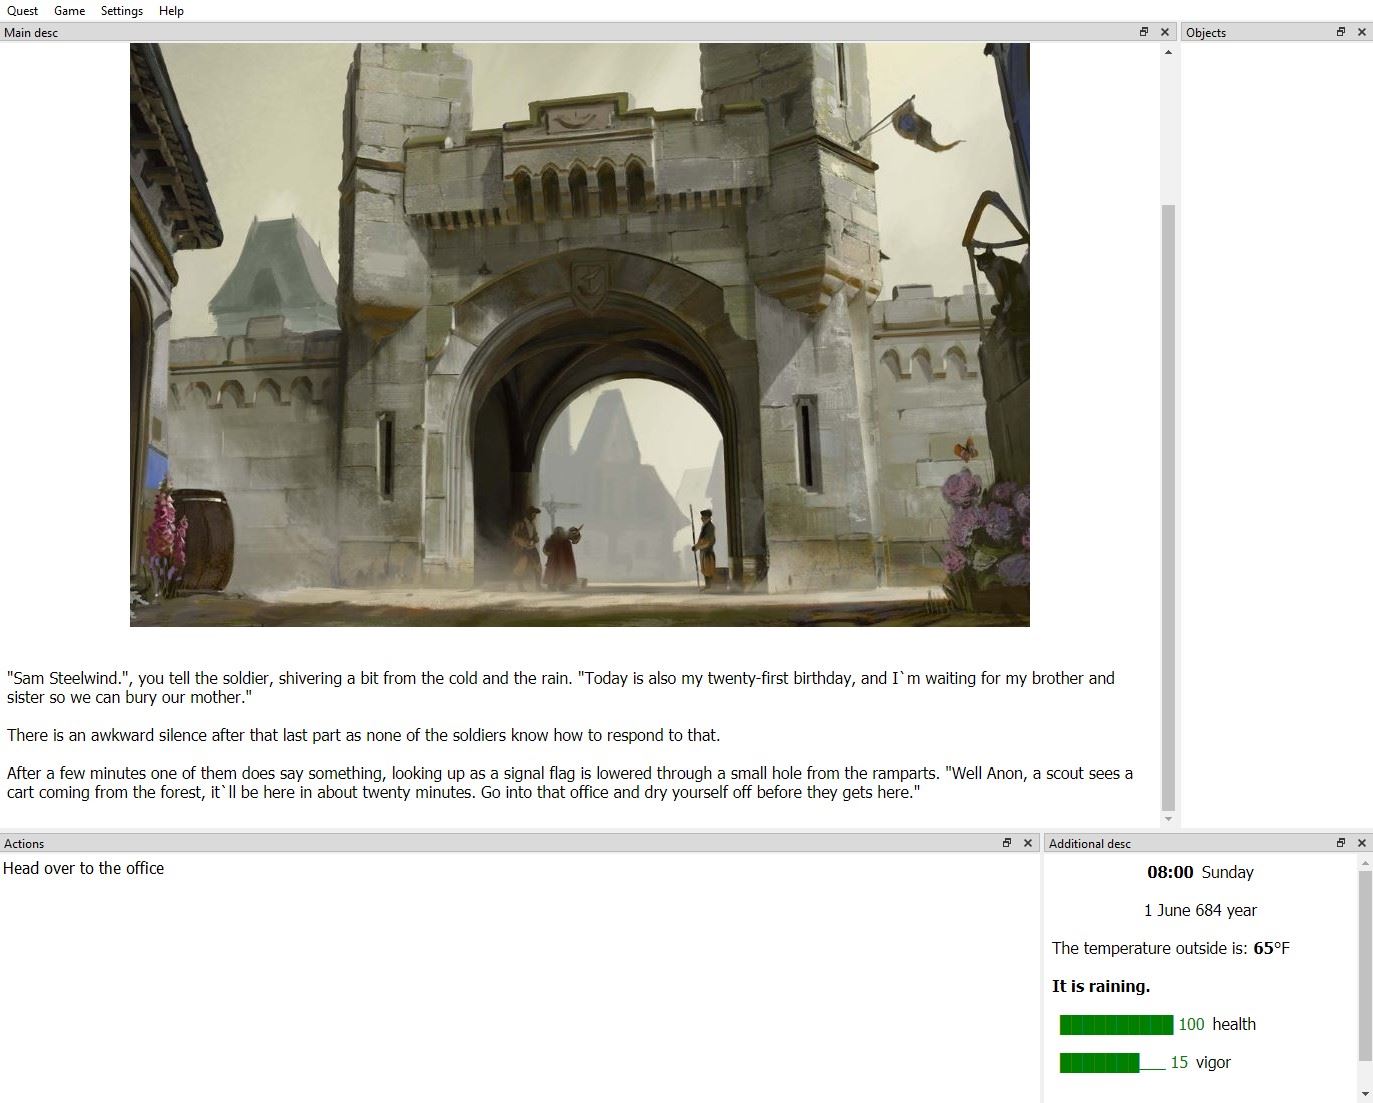
Task: Click Additional desc scrollbar up arrow
Action: [1365, 863]
